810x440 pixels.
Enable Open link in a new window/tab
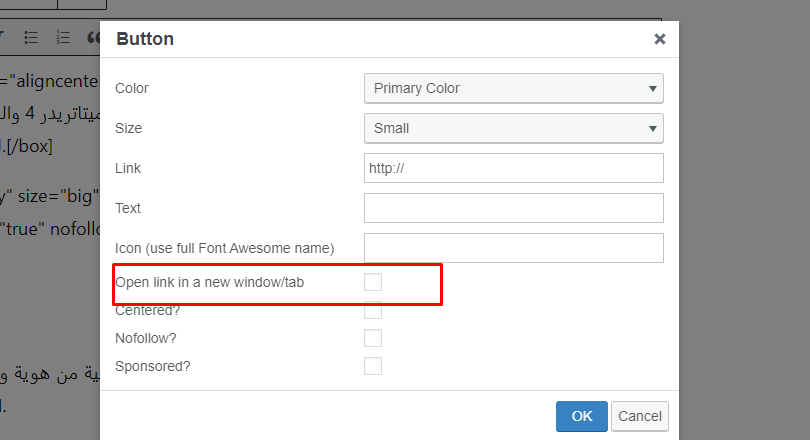tap(373, 282)
